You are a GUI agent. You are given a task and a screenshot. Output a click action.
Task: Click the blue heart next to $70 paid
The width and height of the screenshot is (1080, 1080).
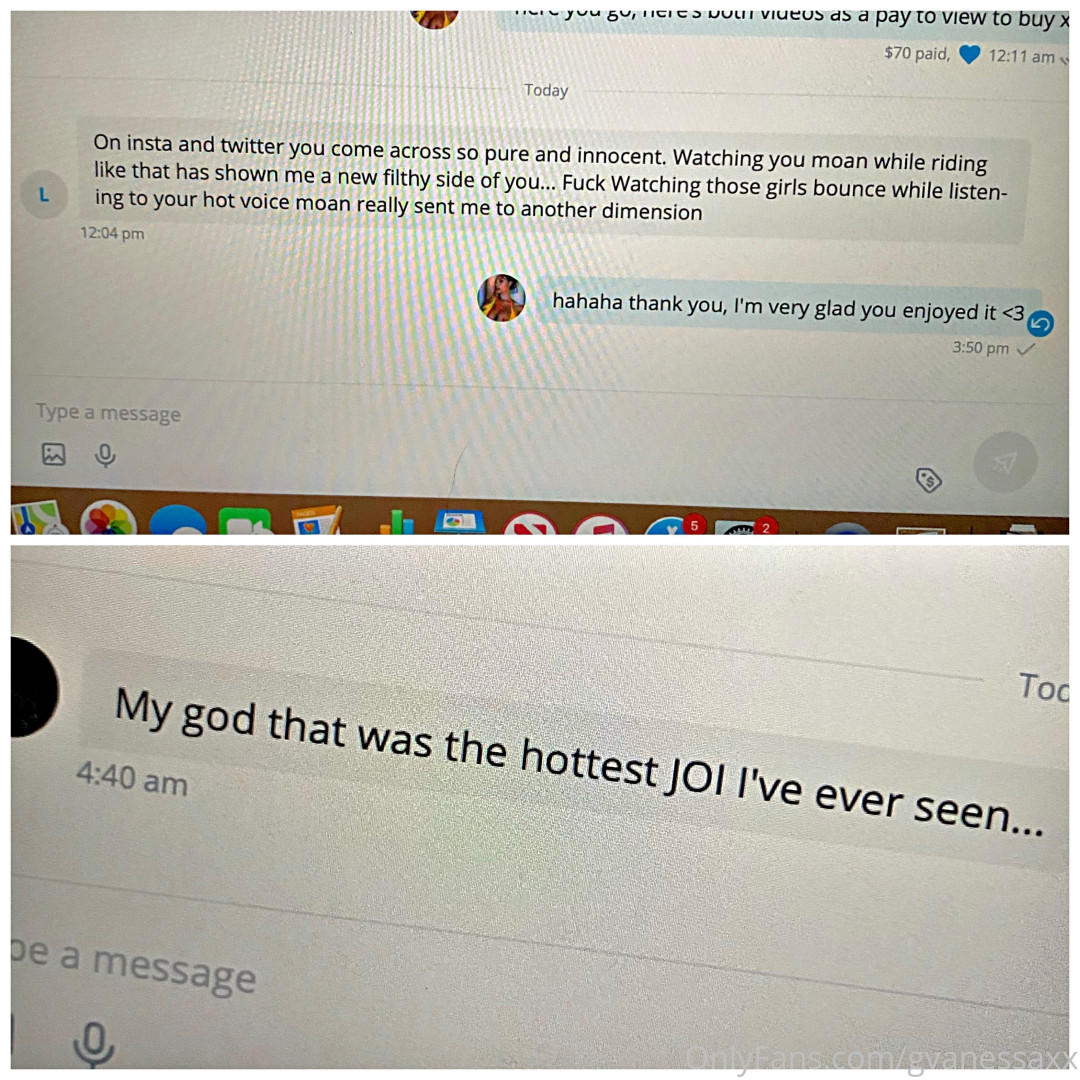(x=970, y=54)
